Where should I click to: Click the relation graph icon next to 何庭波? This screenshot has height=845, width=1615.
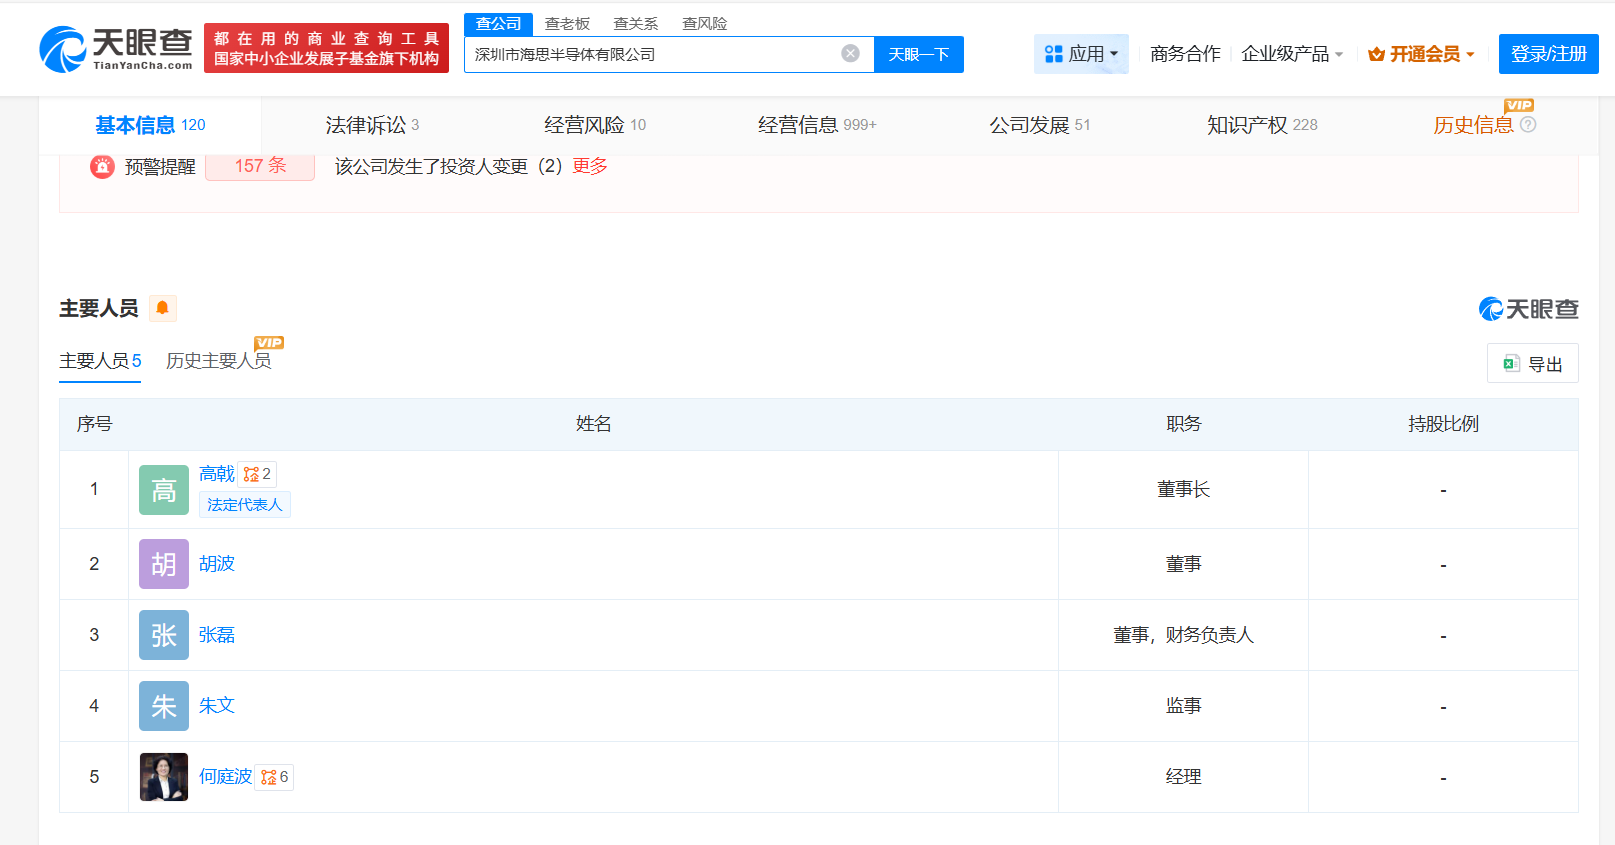click(x=269, y=777)
